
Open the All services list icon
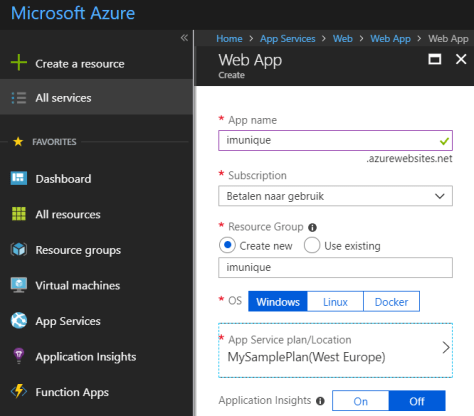tap(19, 98)
